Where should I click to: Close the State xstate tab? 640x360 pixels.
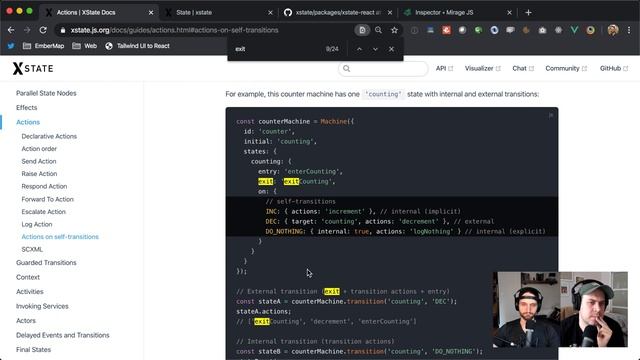[270, 13]
